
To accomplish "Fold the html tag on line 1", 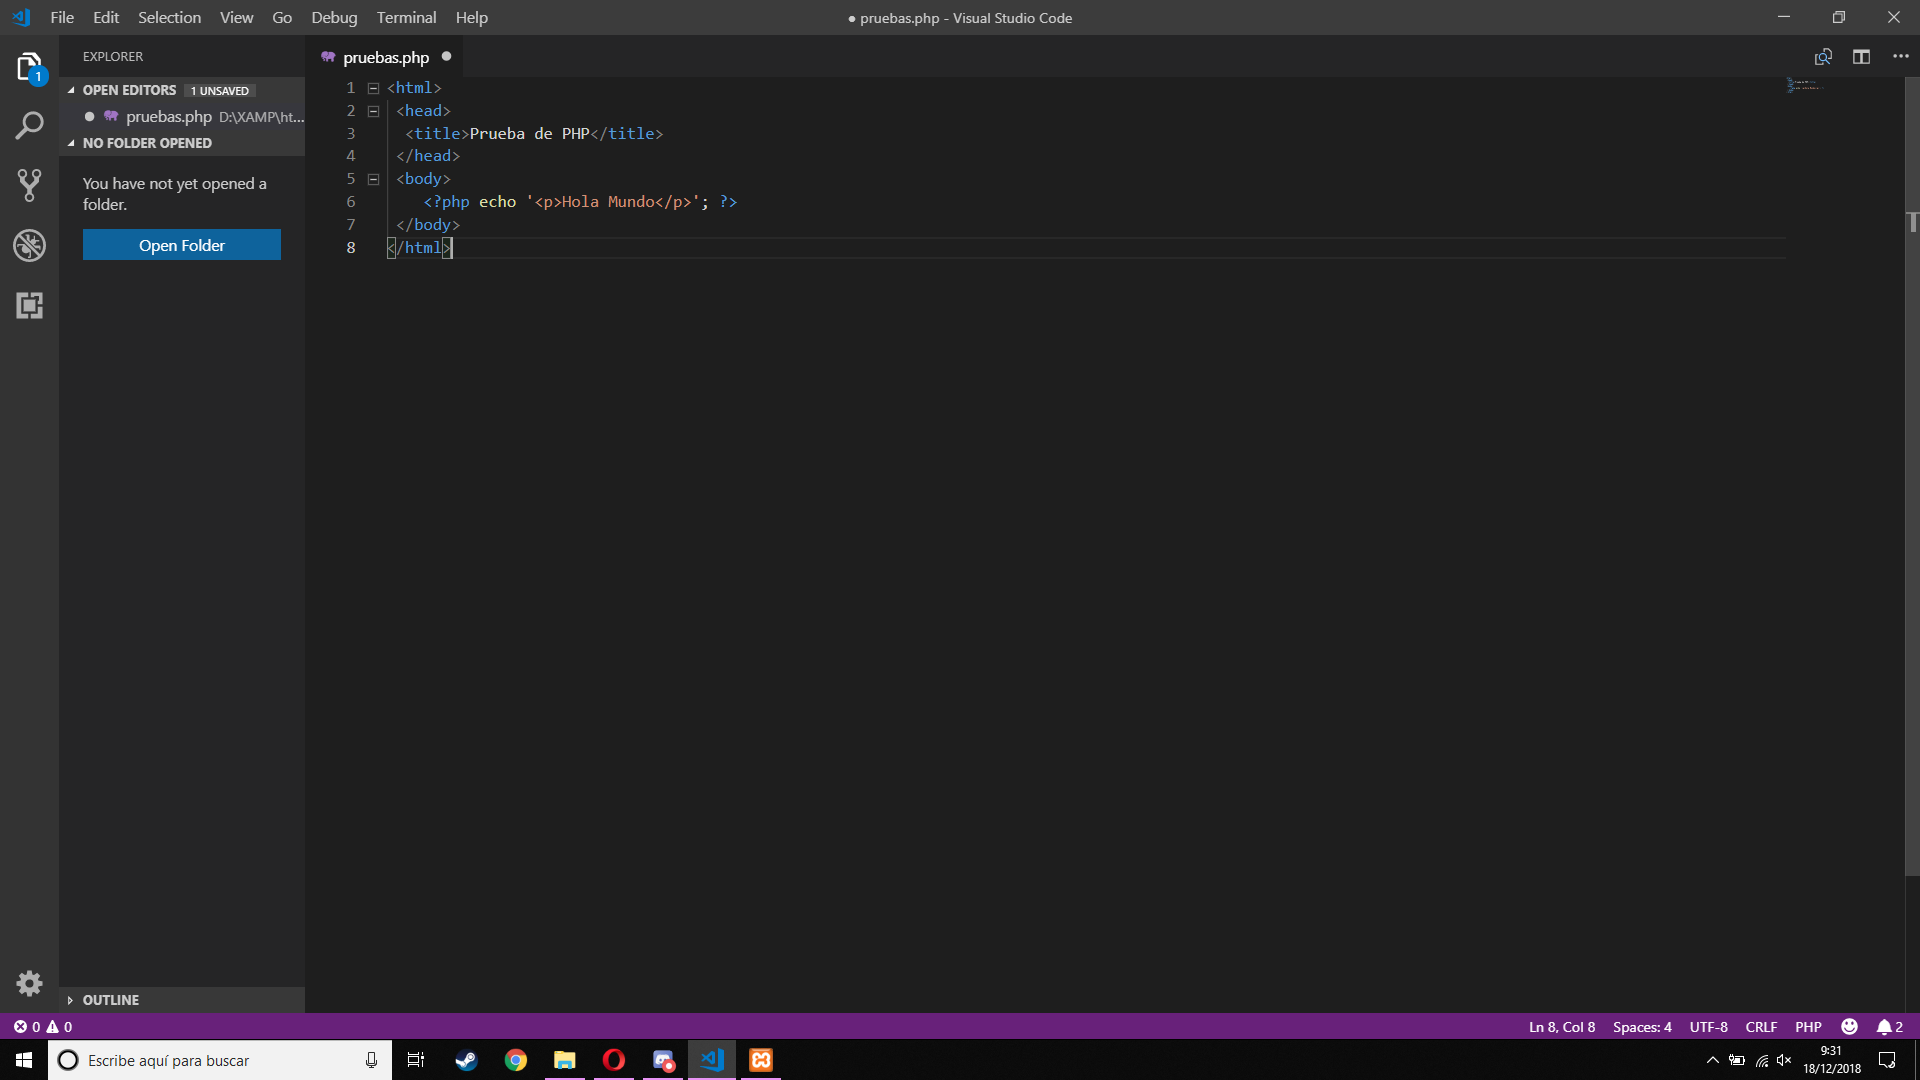I will pyautogui.click(x=373, y=88).
